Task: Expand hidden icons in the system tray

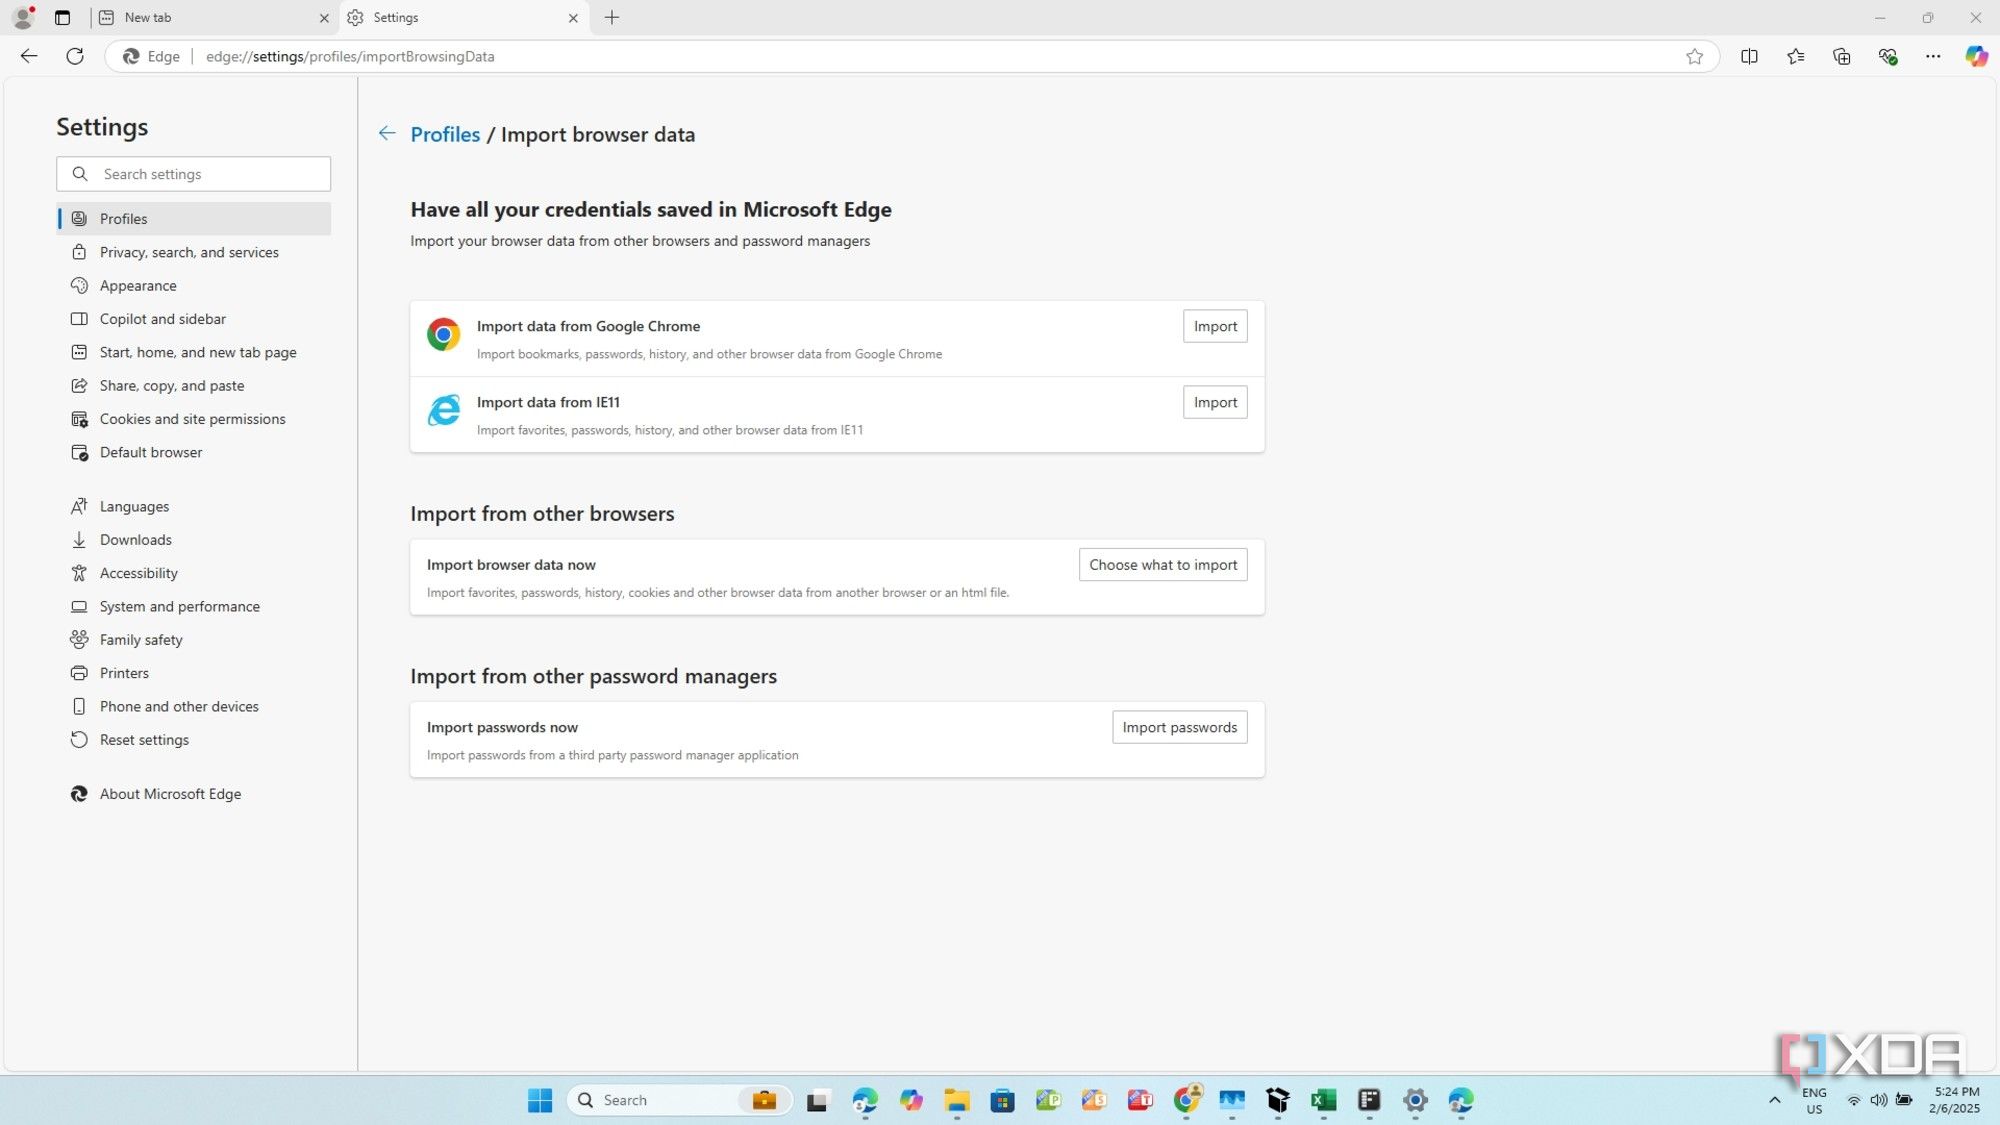Action: [1775, 1100]
